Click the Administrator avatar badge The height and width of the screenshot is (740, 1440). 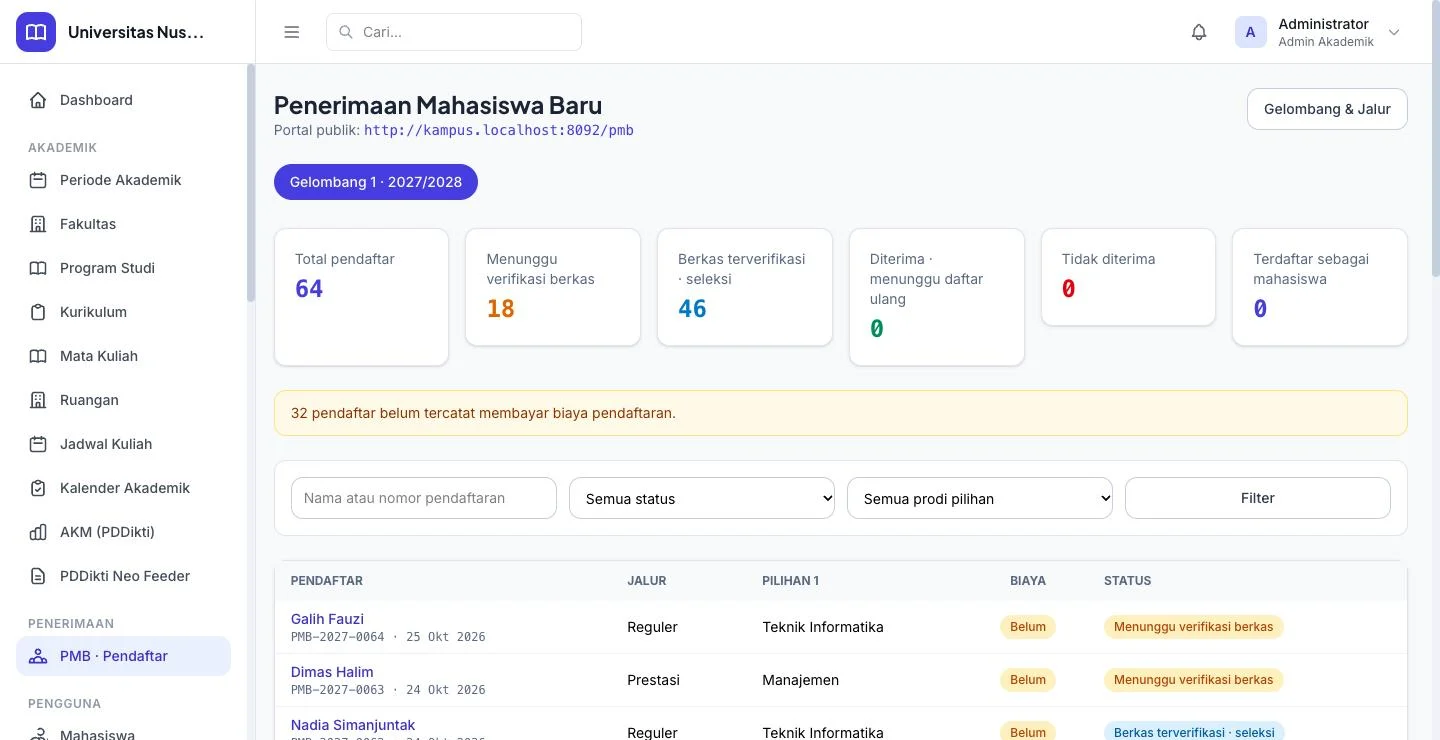[x=1251, y=32]
